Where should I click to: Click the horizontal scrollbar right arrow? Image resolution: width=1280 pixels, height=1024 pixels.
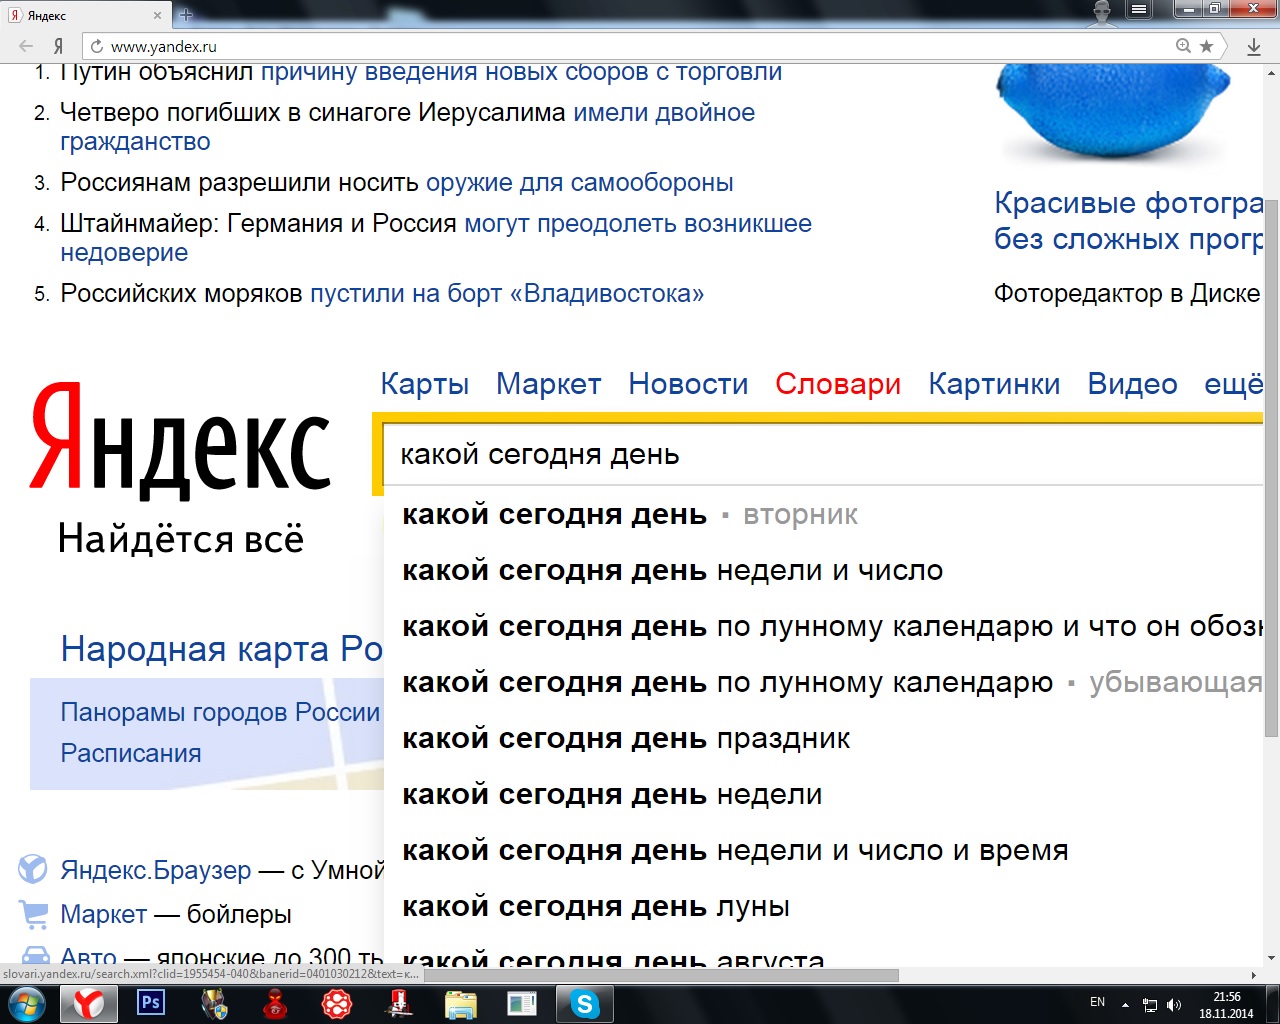tap(1254, 975)
